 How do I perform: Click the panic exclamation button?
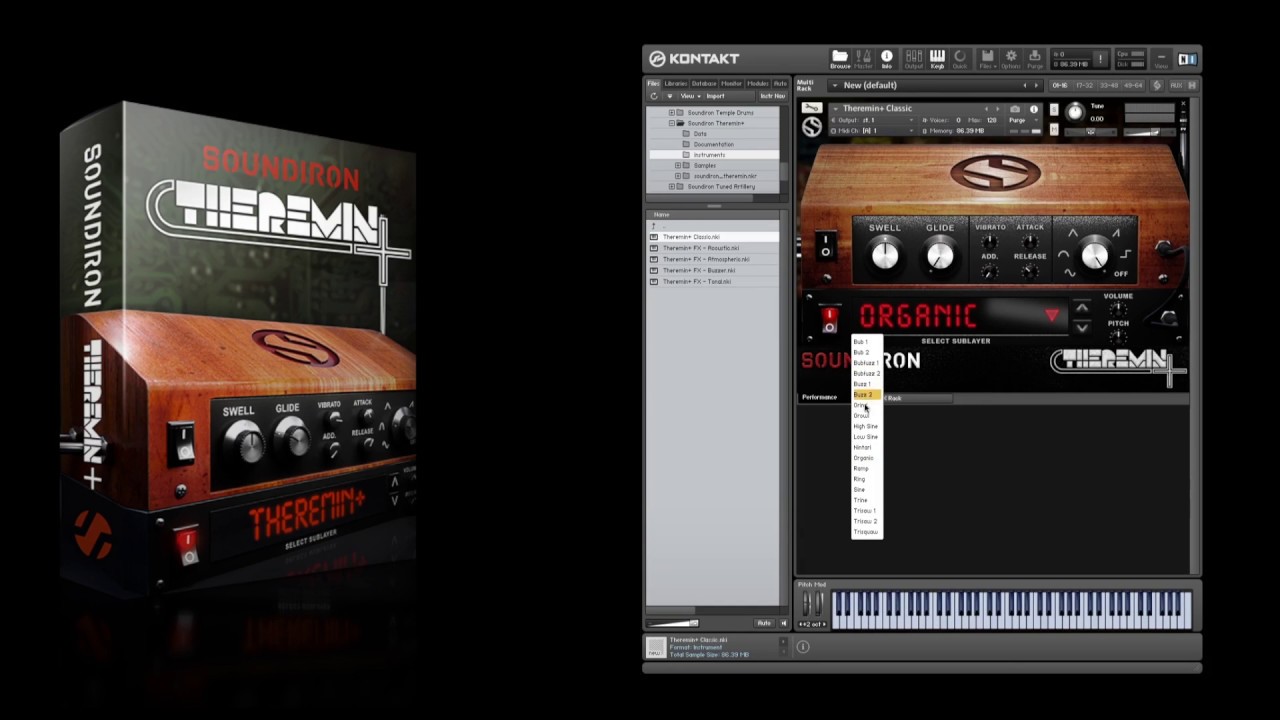[1100, 59]
